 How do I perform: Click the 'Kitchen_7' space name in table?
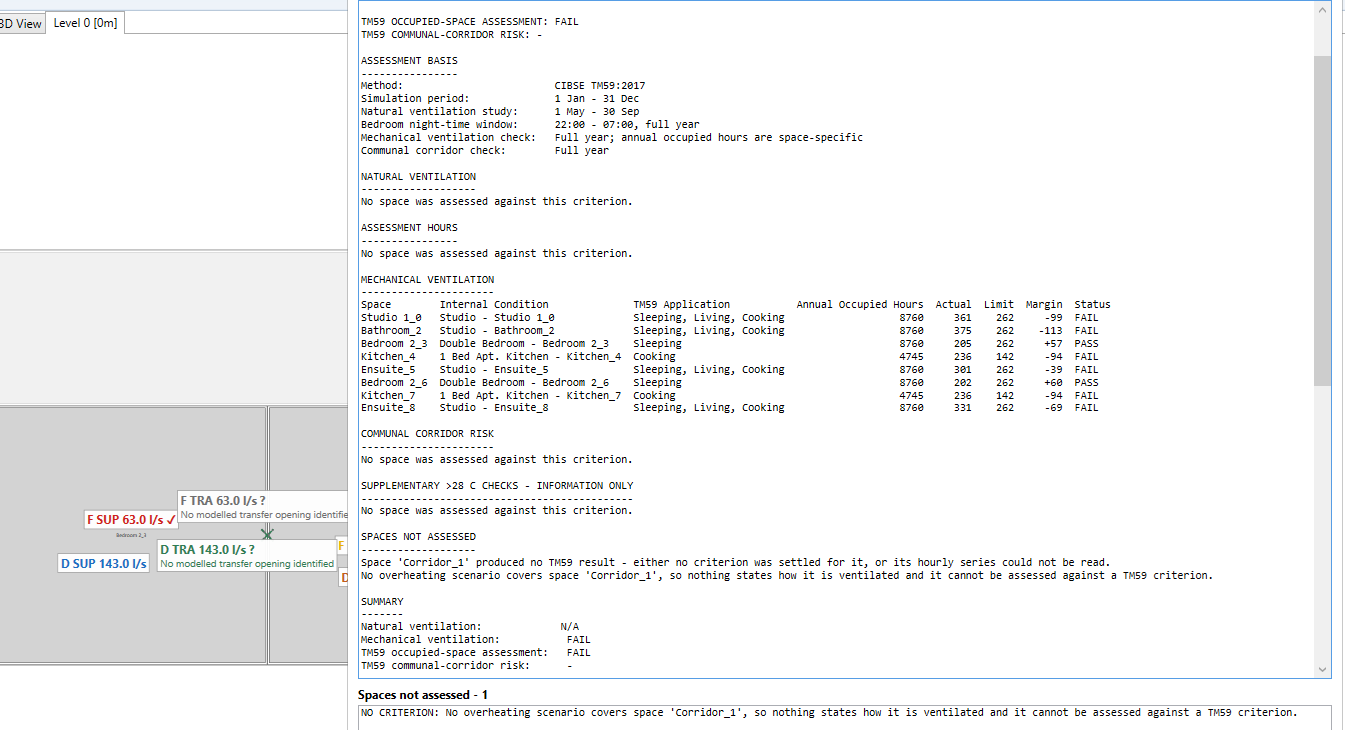coord(388,396)
